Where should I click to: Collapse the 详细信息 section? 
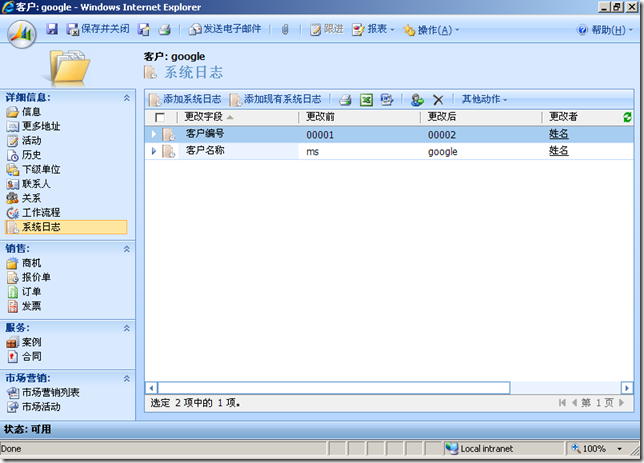tap(126, 98)
